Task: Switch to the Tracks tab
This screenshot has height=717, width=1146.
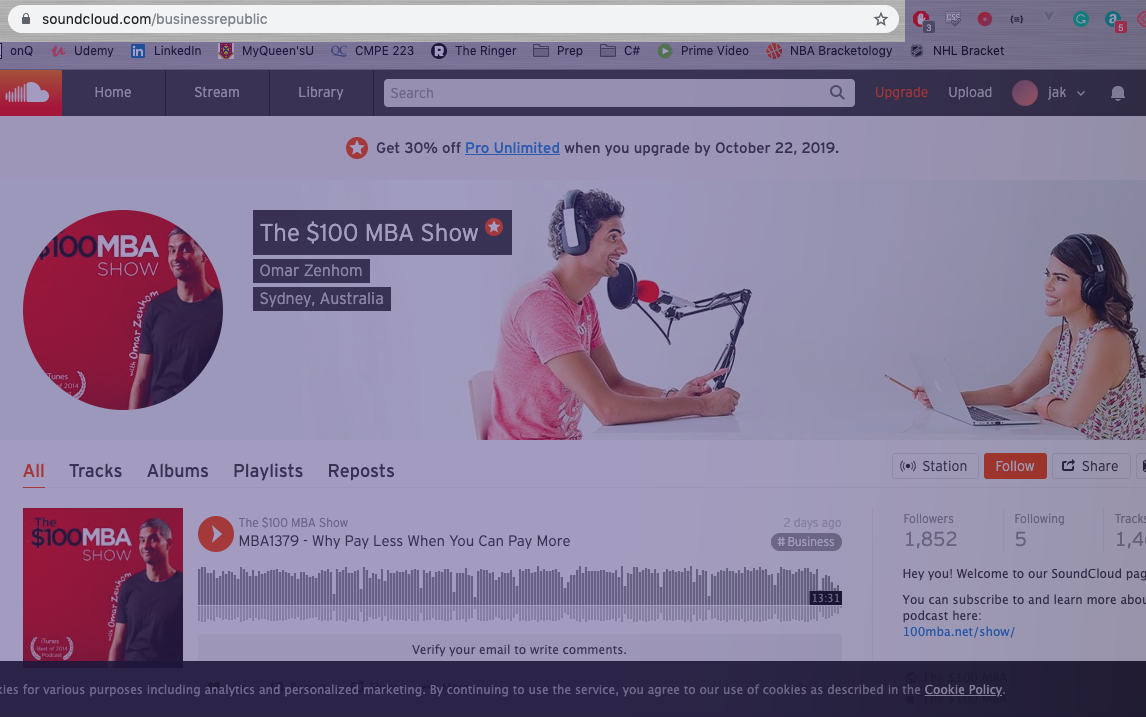Action: click(96, 471)
